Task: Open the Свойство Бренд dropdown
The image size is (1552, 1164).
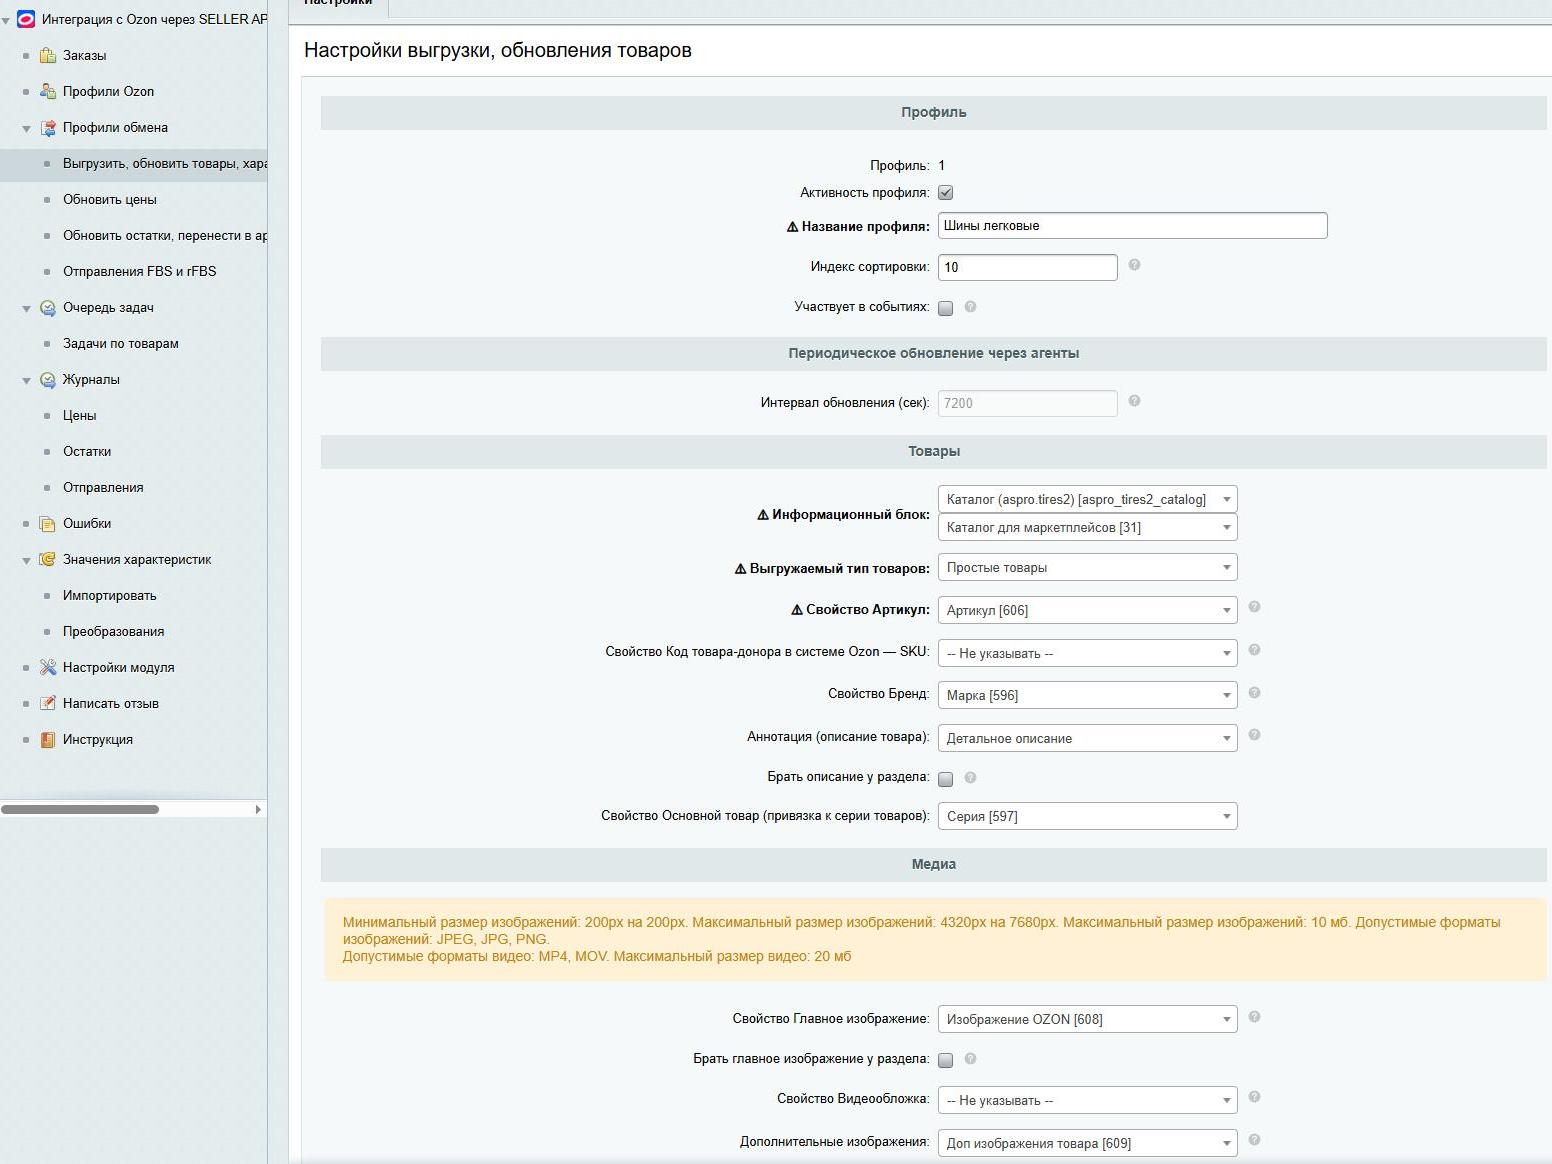Action: (1087, 695)
